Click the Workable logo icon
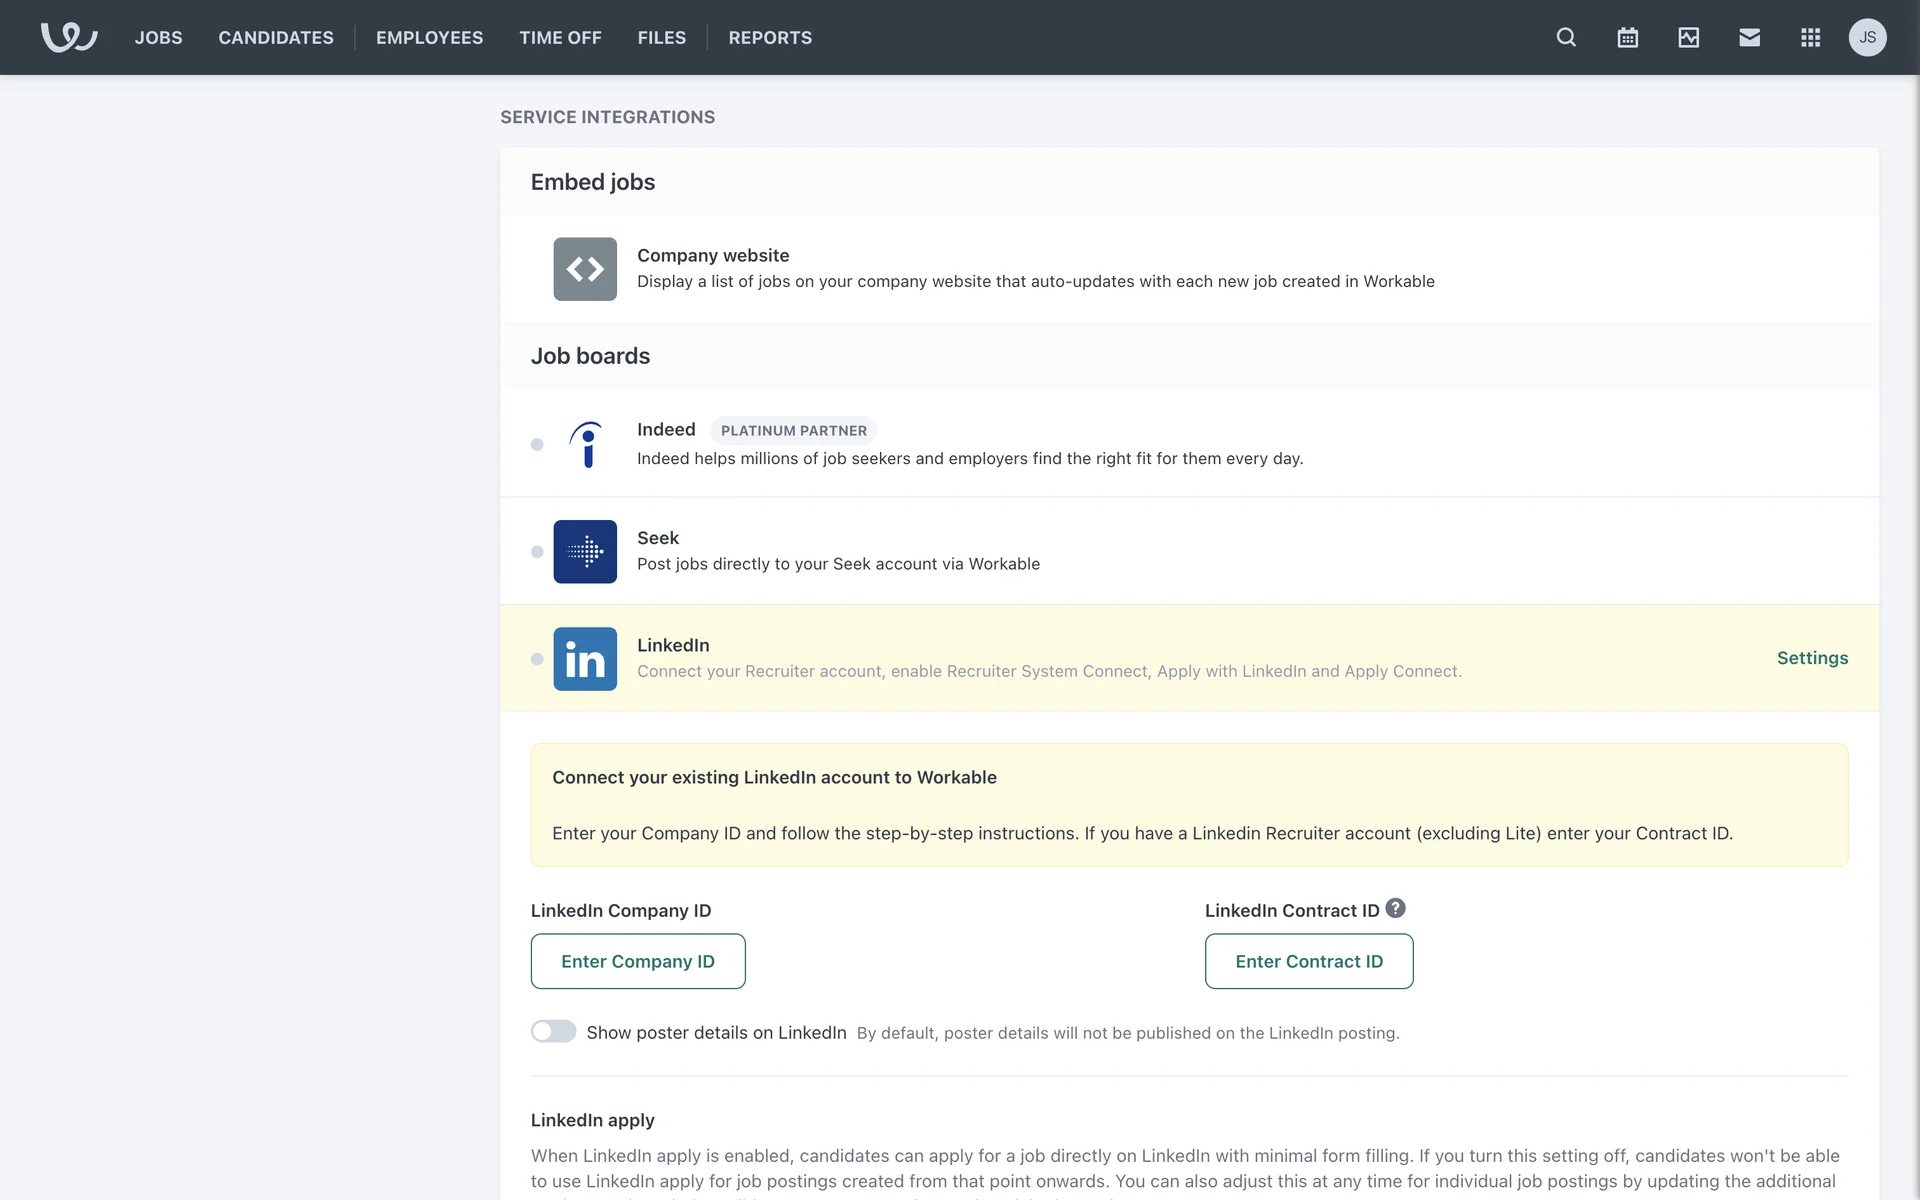This screenshot has width=1920, height=1200. coord(68,37)
